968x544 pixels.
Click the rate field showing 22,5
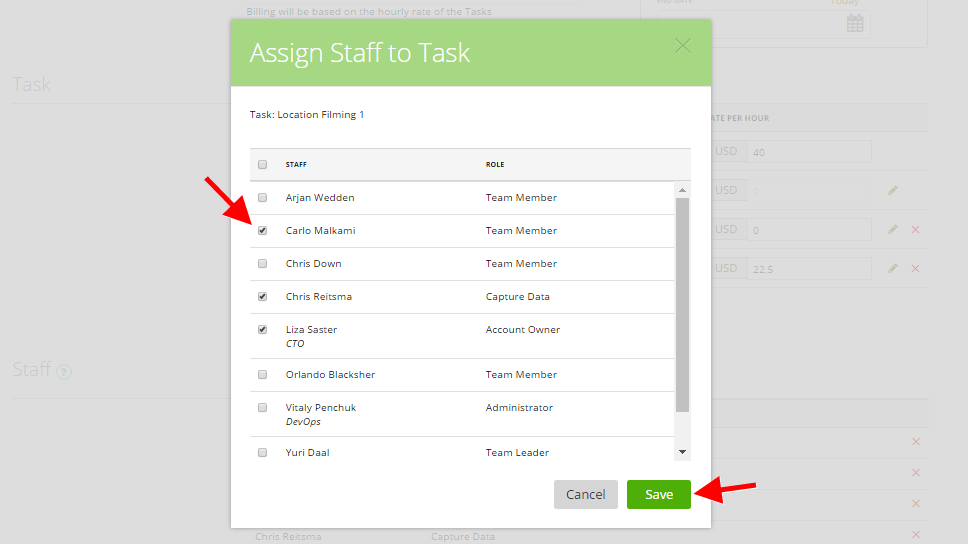809,269
